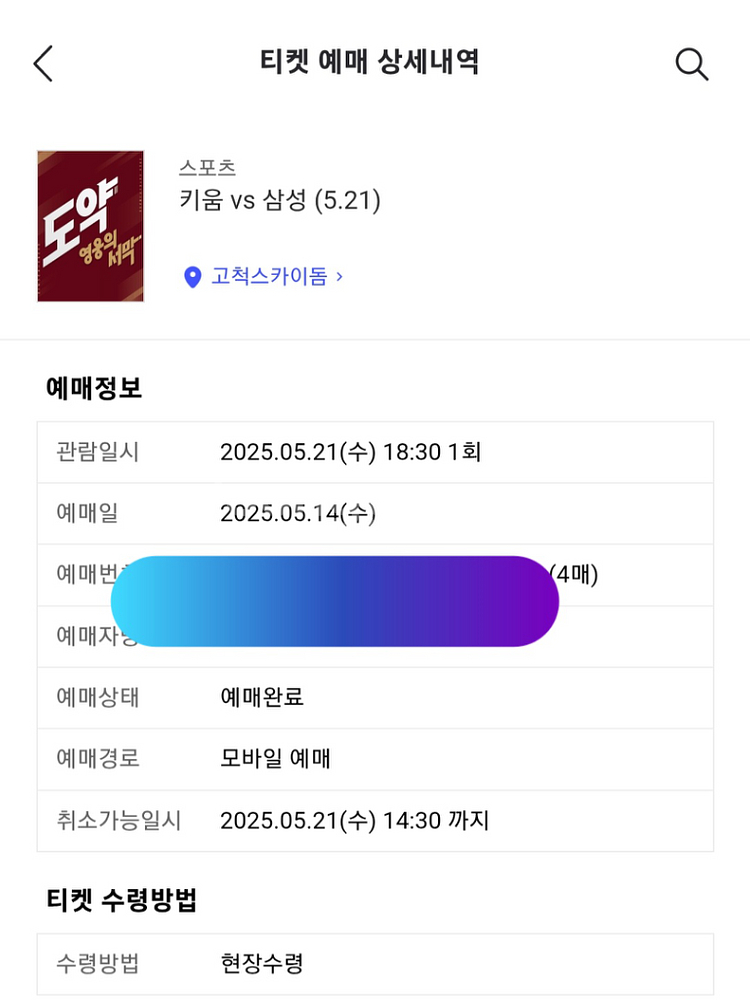This screenshot has width=750, height=1000.
Task: Tap the 예매상태 row label
Action: pos(98,697)
